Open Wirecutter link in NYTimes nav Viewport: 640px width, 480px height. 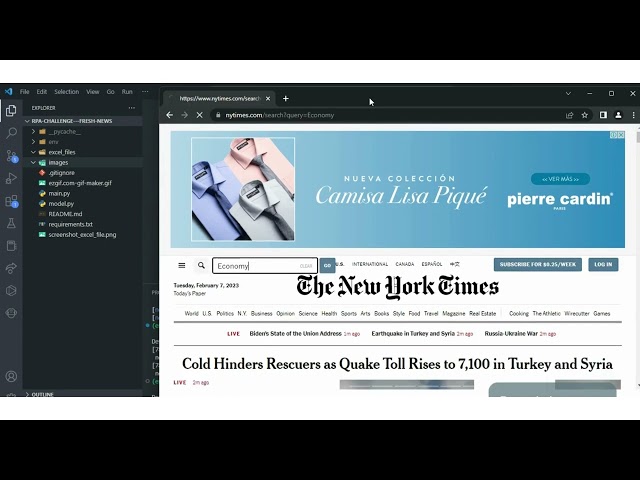coord(577,313)
